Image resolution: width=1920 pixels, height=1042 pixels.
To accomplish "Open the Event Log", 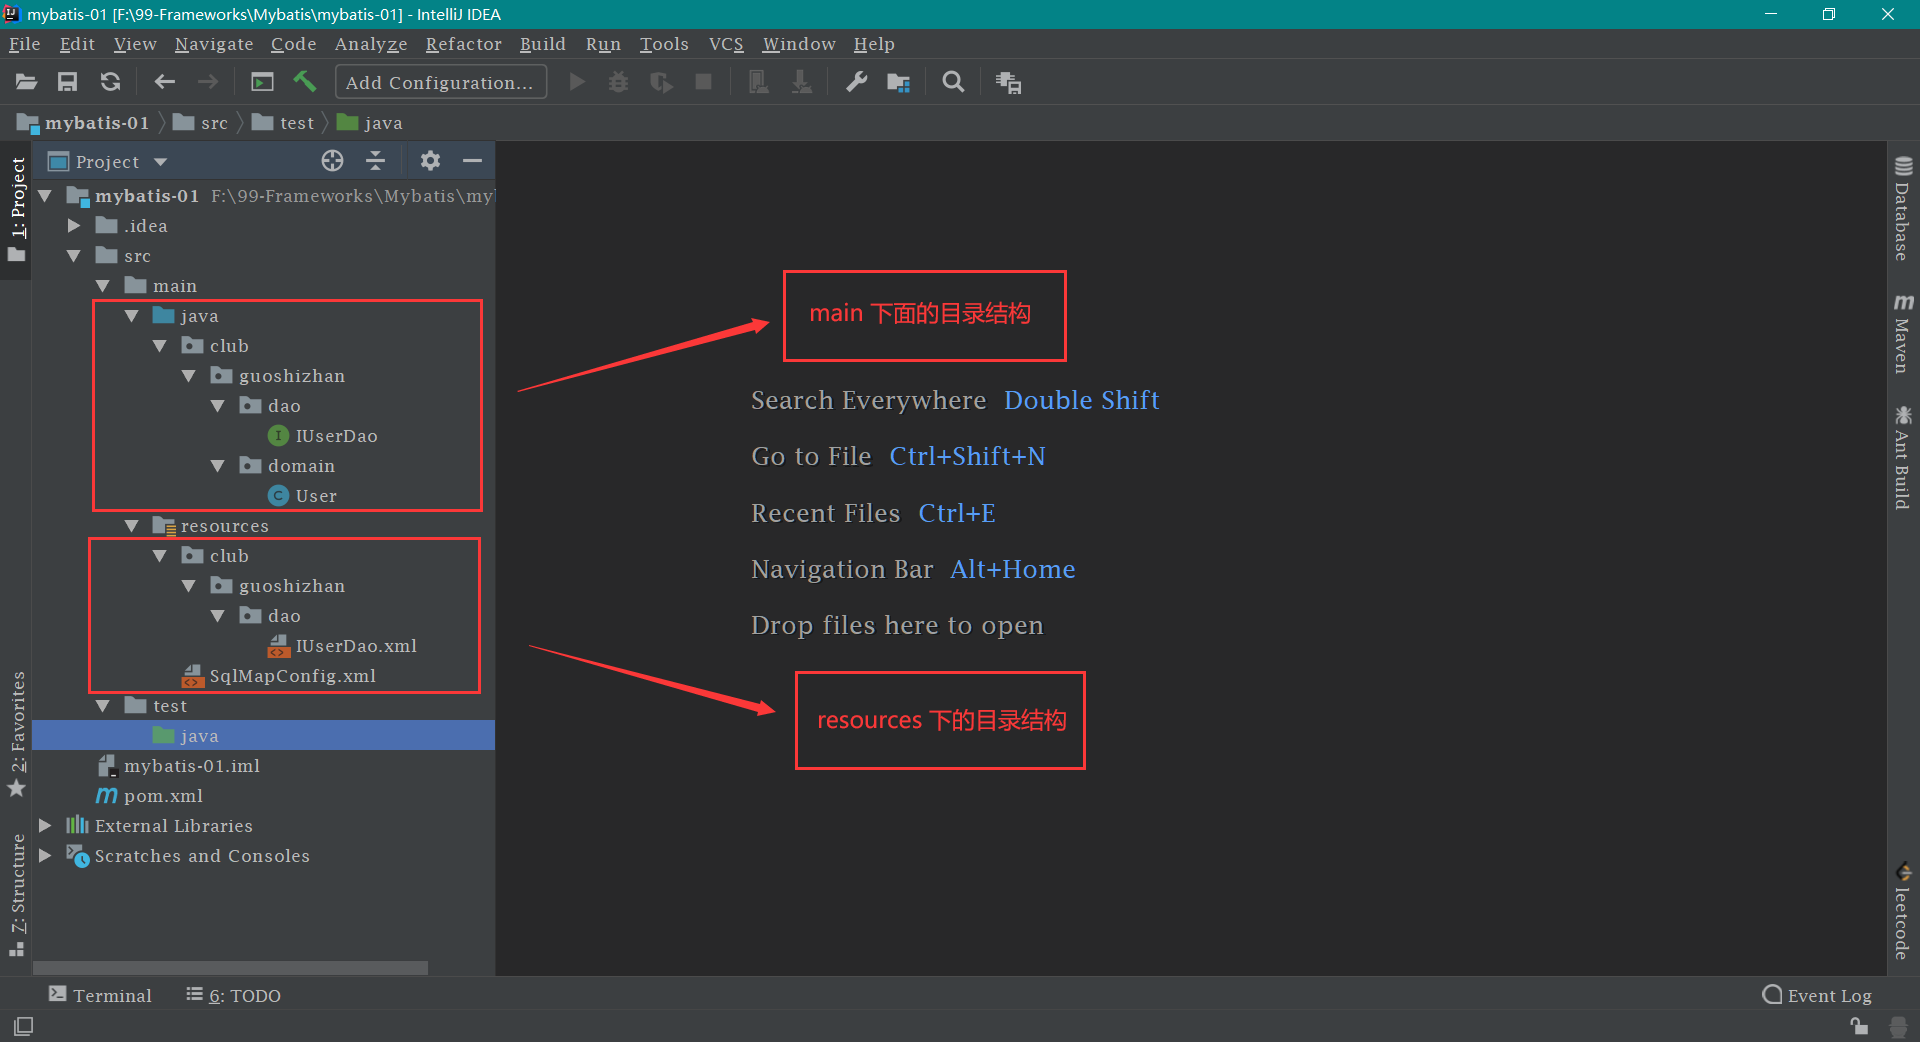I will click(x=1817, y=995).
